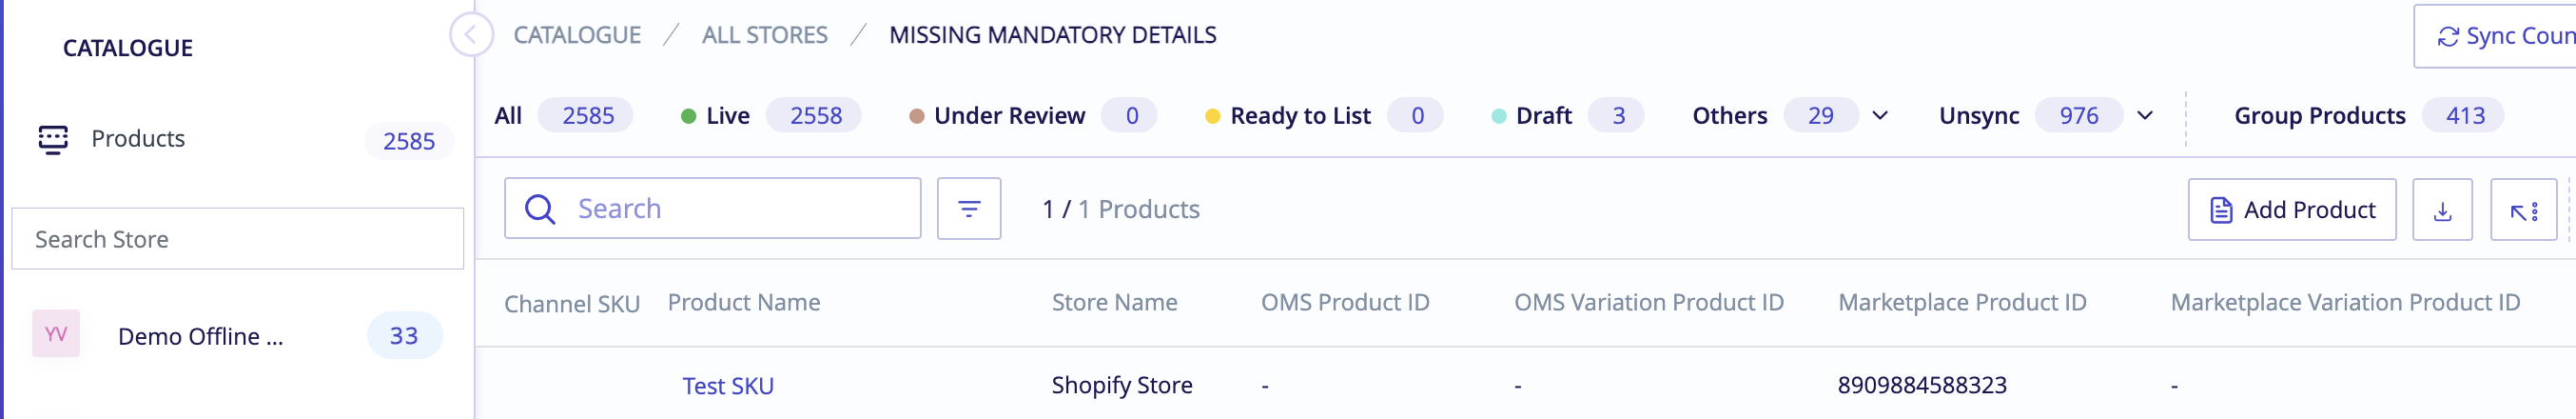2576x419 pixels.
Task: Click the Add Product button
Action: [2291, 210]
